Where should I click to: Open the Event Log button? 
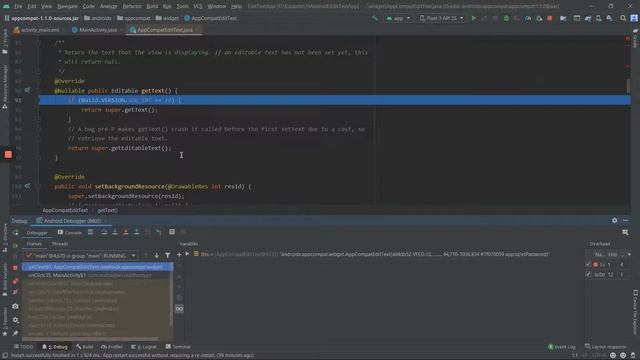[562, 347]
